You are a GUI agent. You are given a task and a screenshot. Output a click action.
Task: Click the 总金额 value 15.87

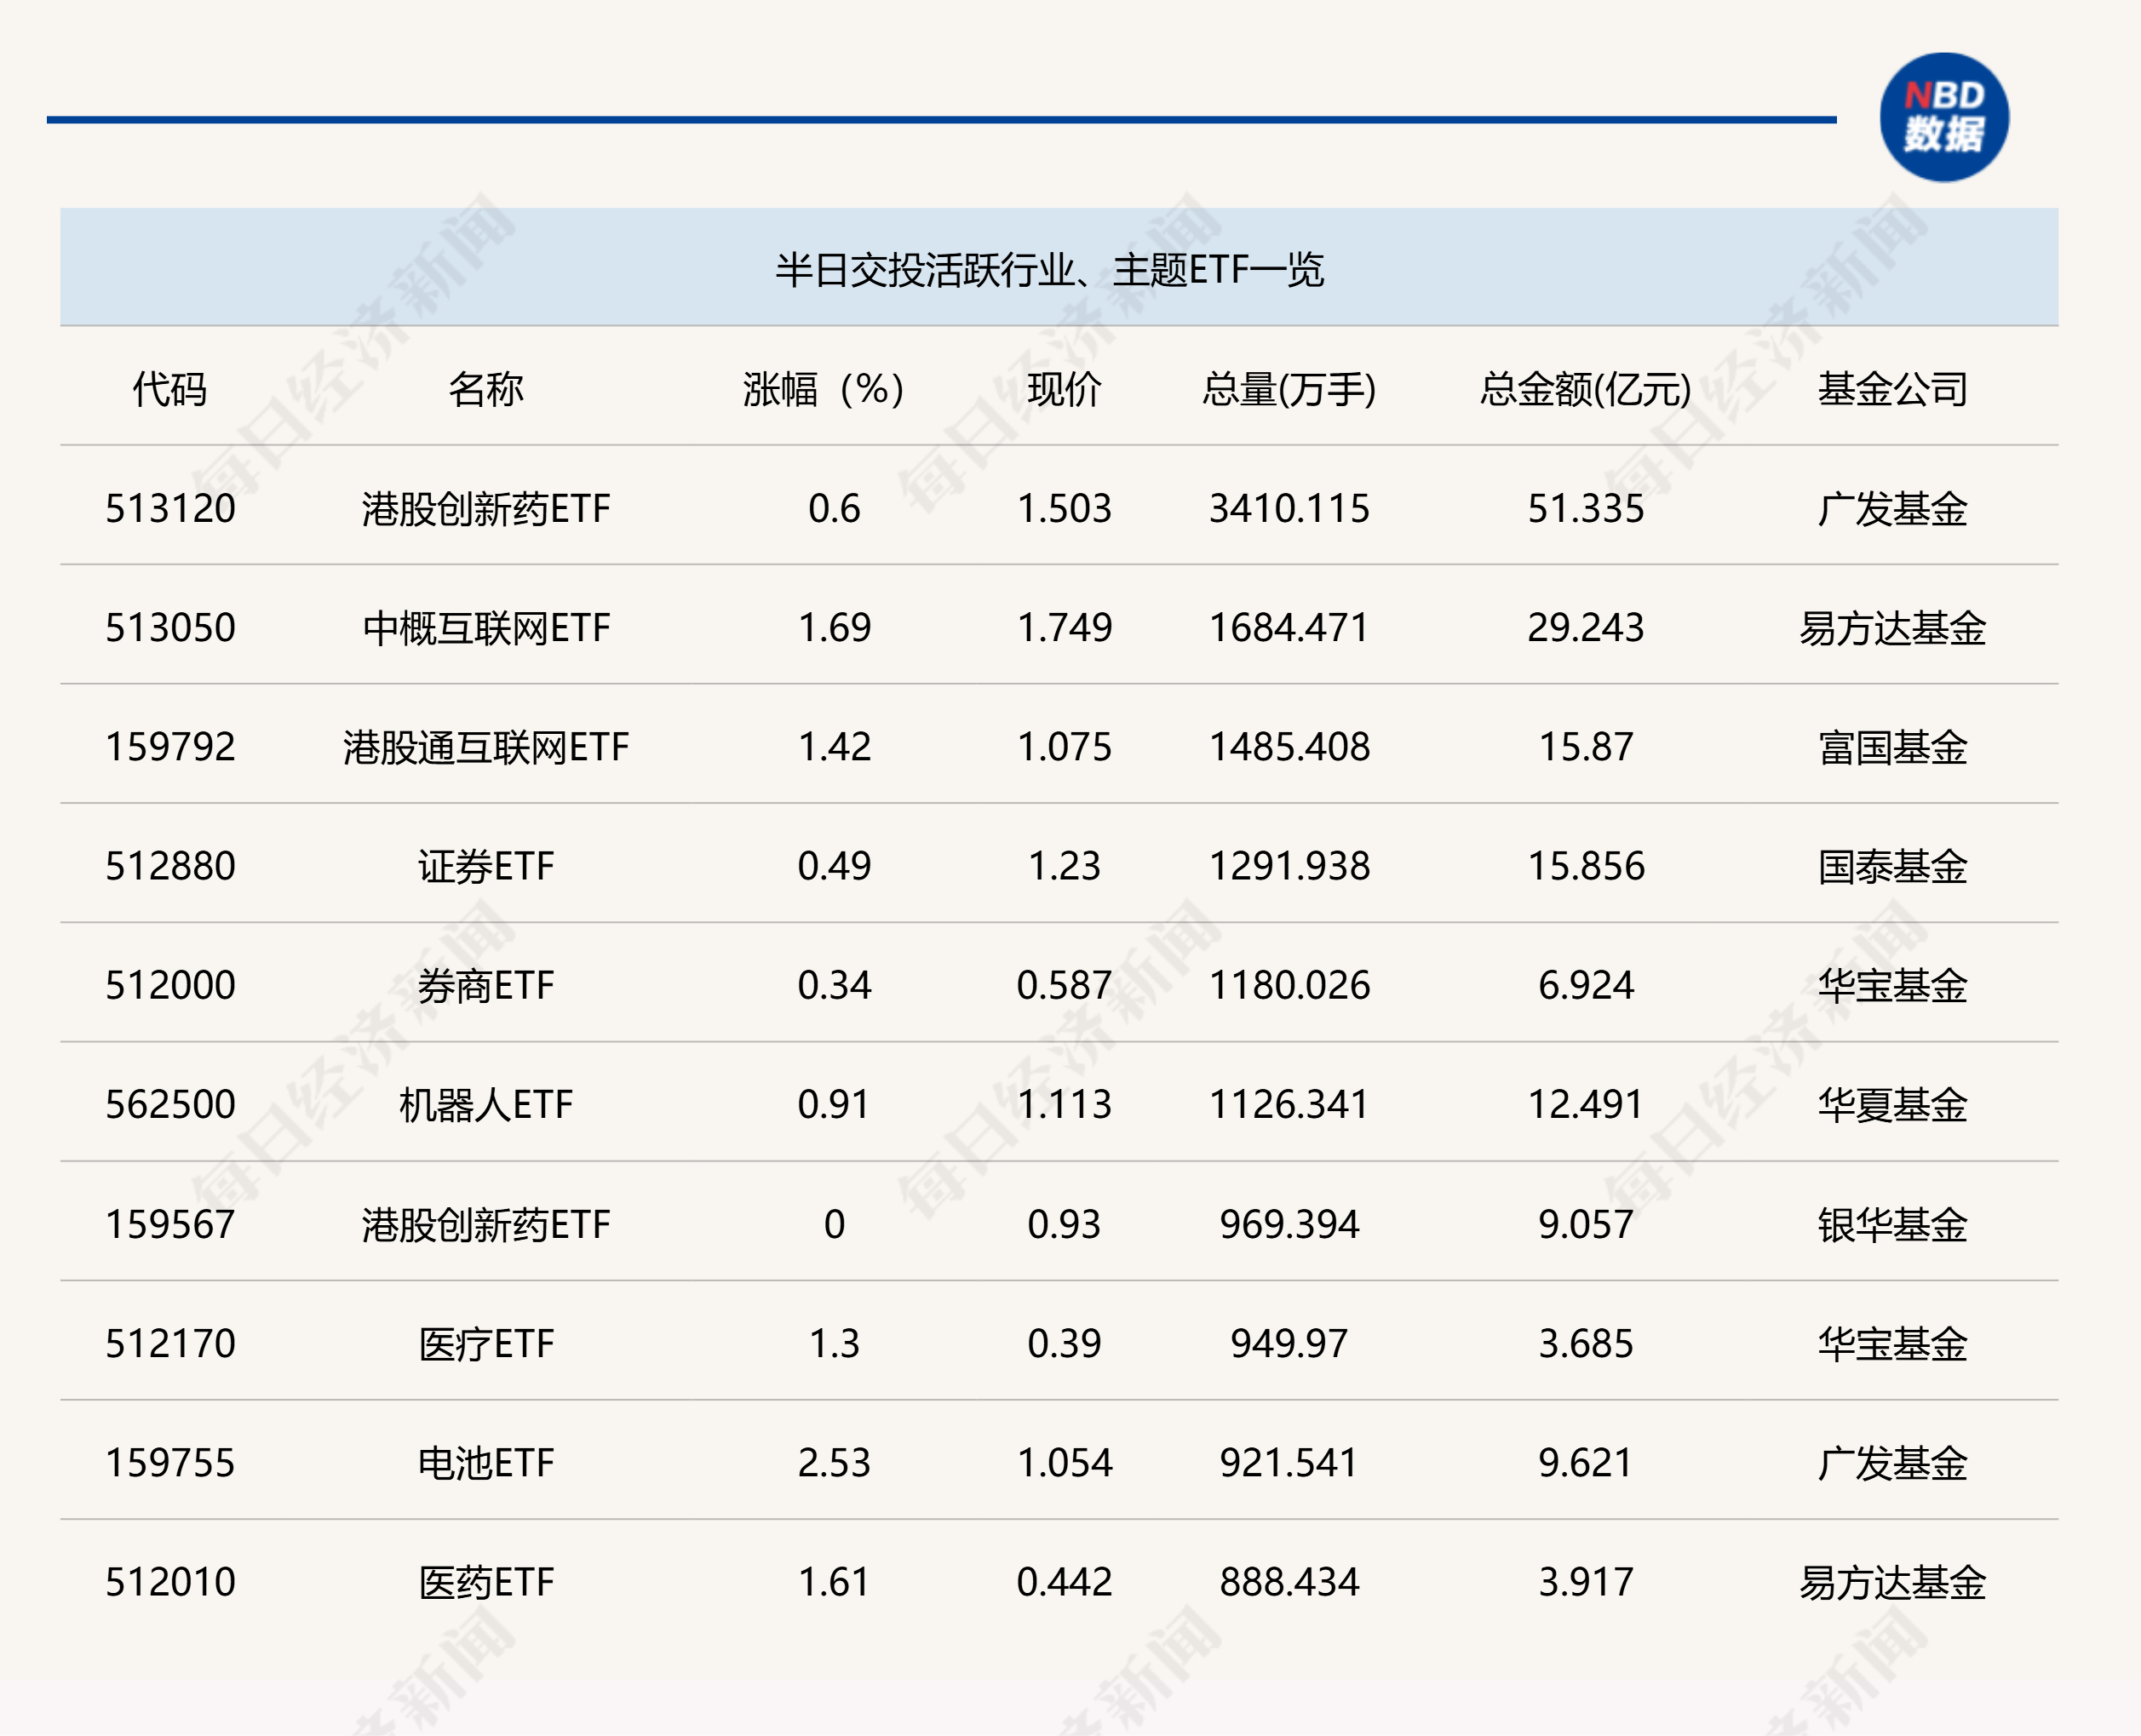tap(1586, 746)
